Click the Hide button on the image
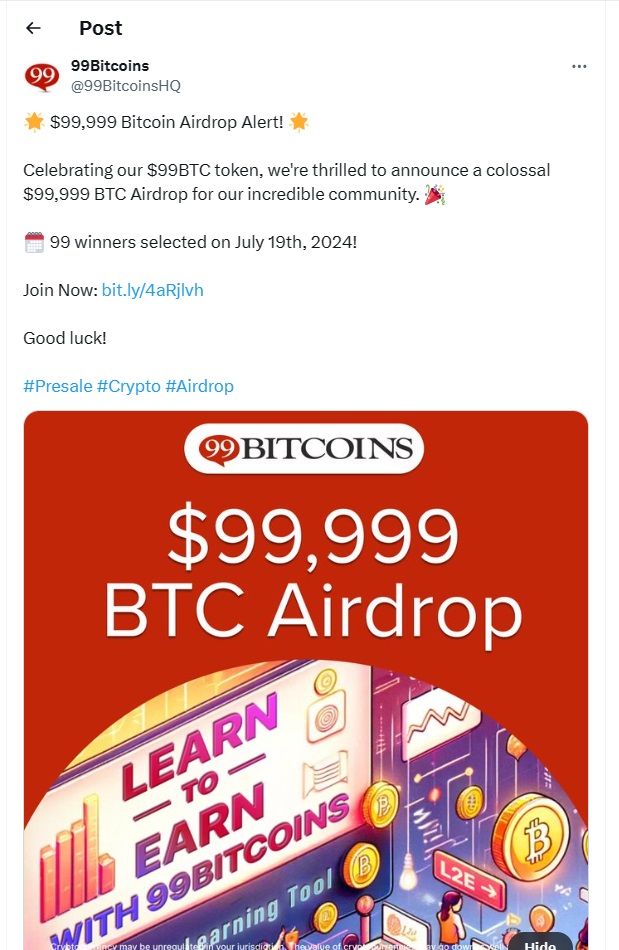The width and height of the screenshot is (619, 950). (540, 941)
